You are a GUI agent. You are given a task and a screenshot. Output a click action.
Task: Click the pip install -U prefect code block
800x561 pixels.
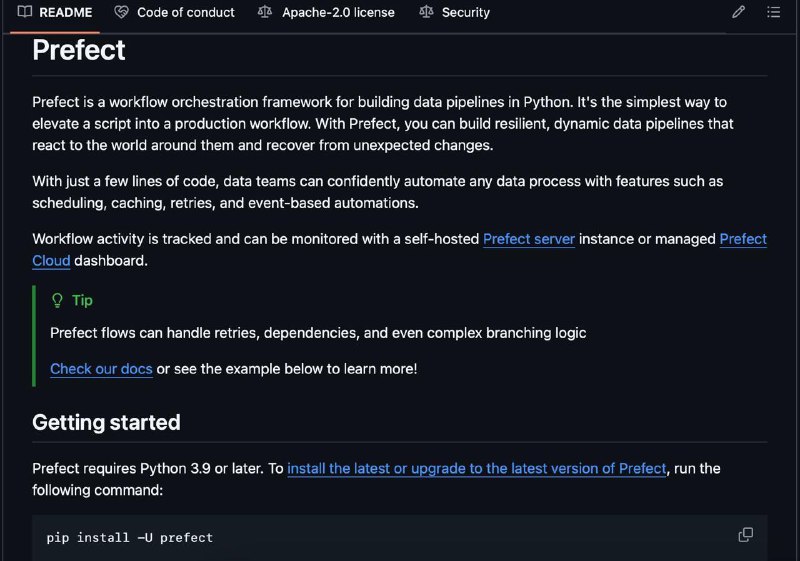pyautogui.click(x=399, y=538)
